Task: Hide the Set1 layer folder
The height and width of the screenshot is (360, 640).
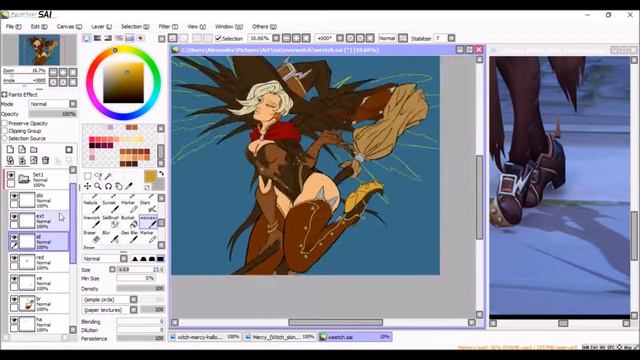Action: (11, 176)
